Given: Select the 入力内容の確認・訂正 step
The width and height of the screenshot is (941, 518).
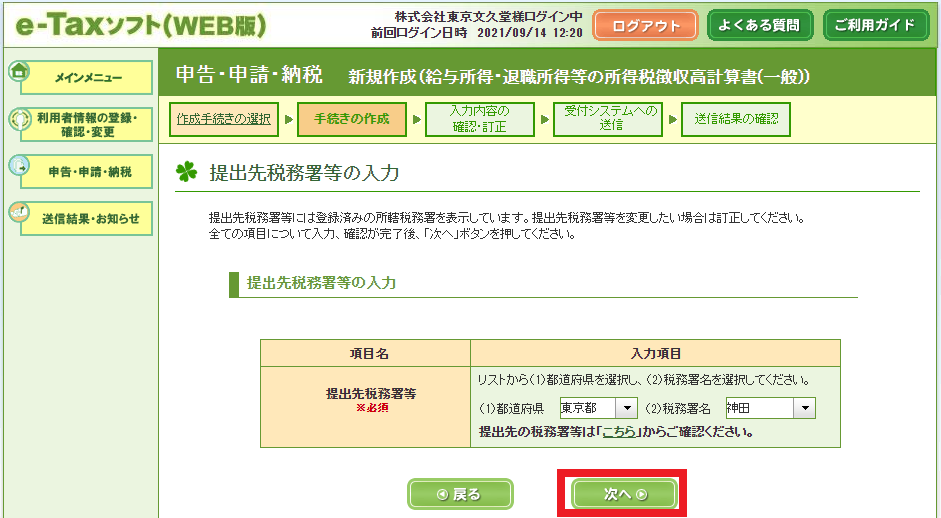Looking at the screenshot, I should 479,119.
